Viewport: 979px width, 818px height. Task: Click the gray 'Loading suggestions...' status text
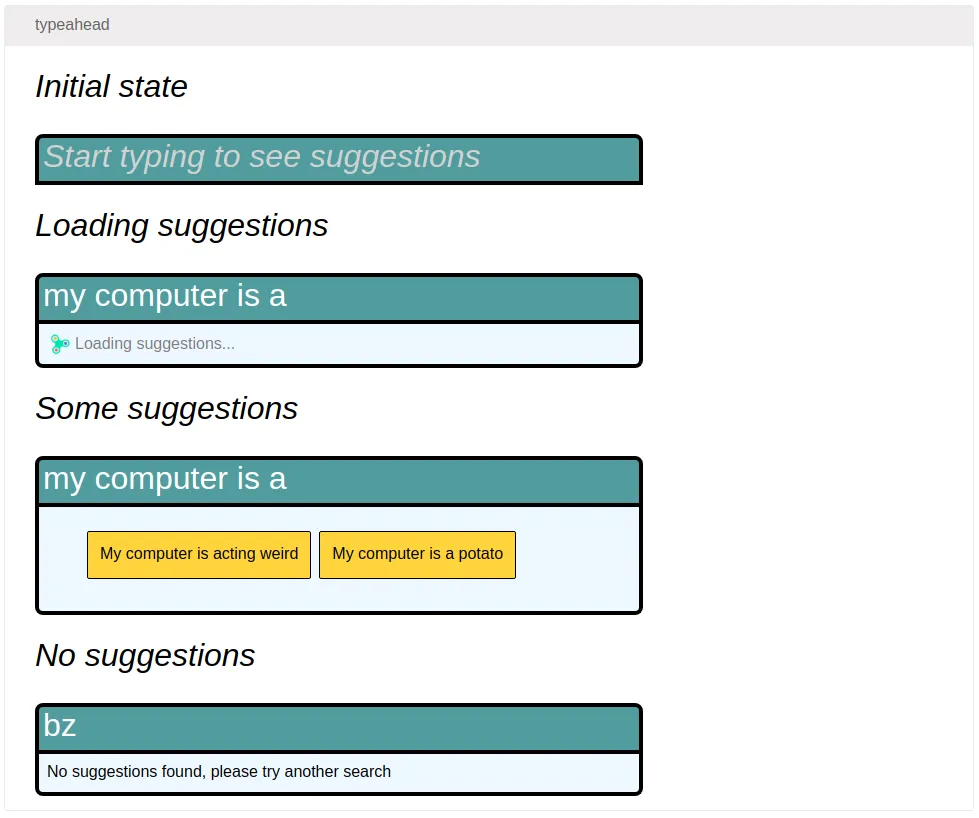155,344
